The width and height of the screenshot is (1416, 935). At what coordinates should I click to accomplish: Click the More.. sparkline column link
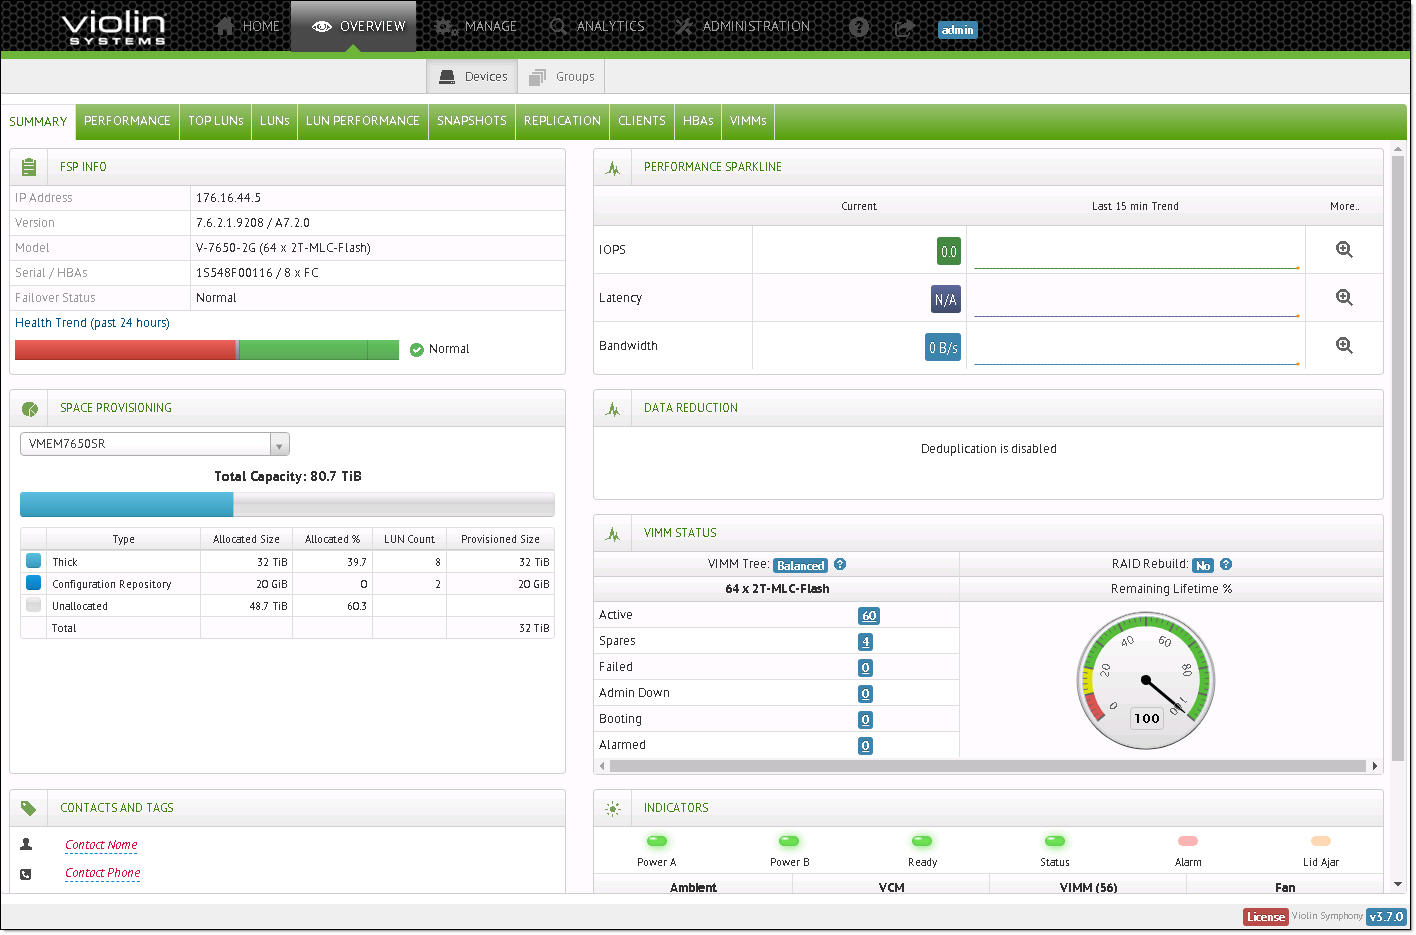(x=1344, y=206)
